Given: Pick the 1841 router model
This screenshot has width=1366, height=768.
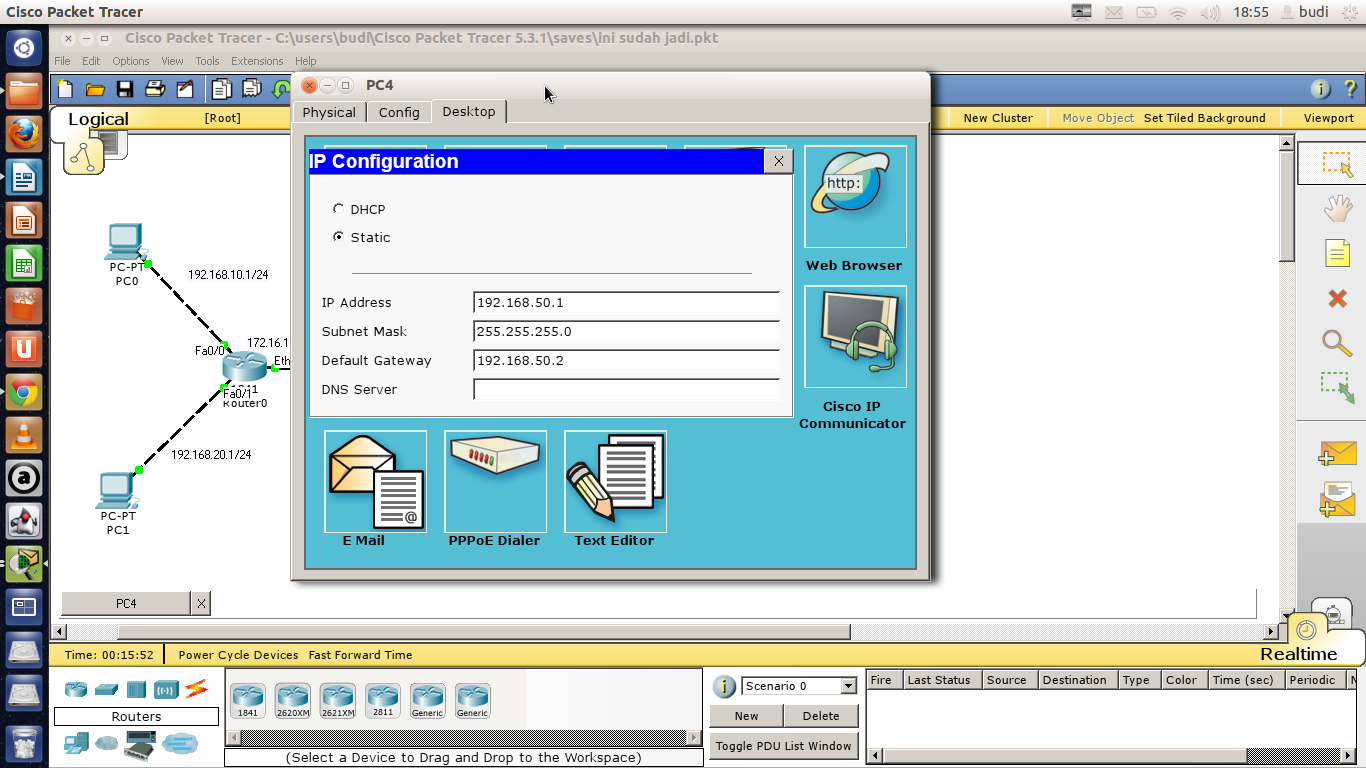Looking at the screenshot, I should click(x=247, y=701).
